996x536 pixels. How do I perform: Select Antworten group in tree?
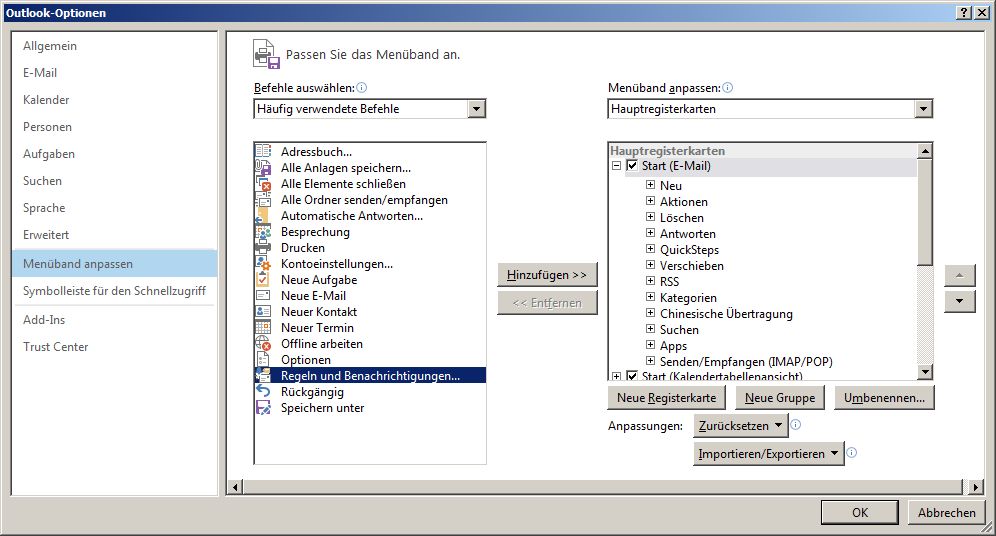click(x=687, y=234)
